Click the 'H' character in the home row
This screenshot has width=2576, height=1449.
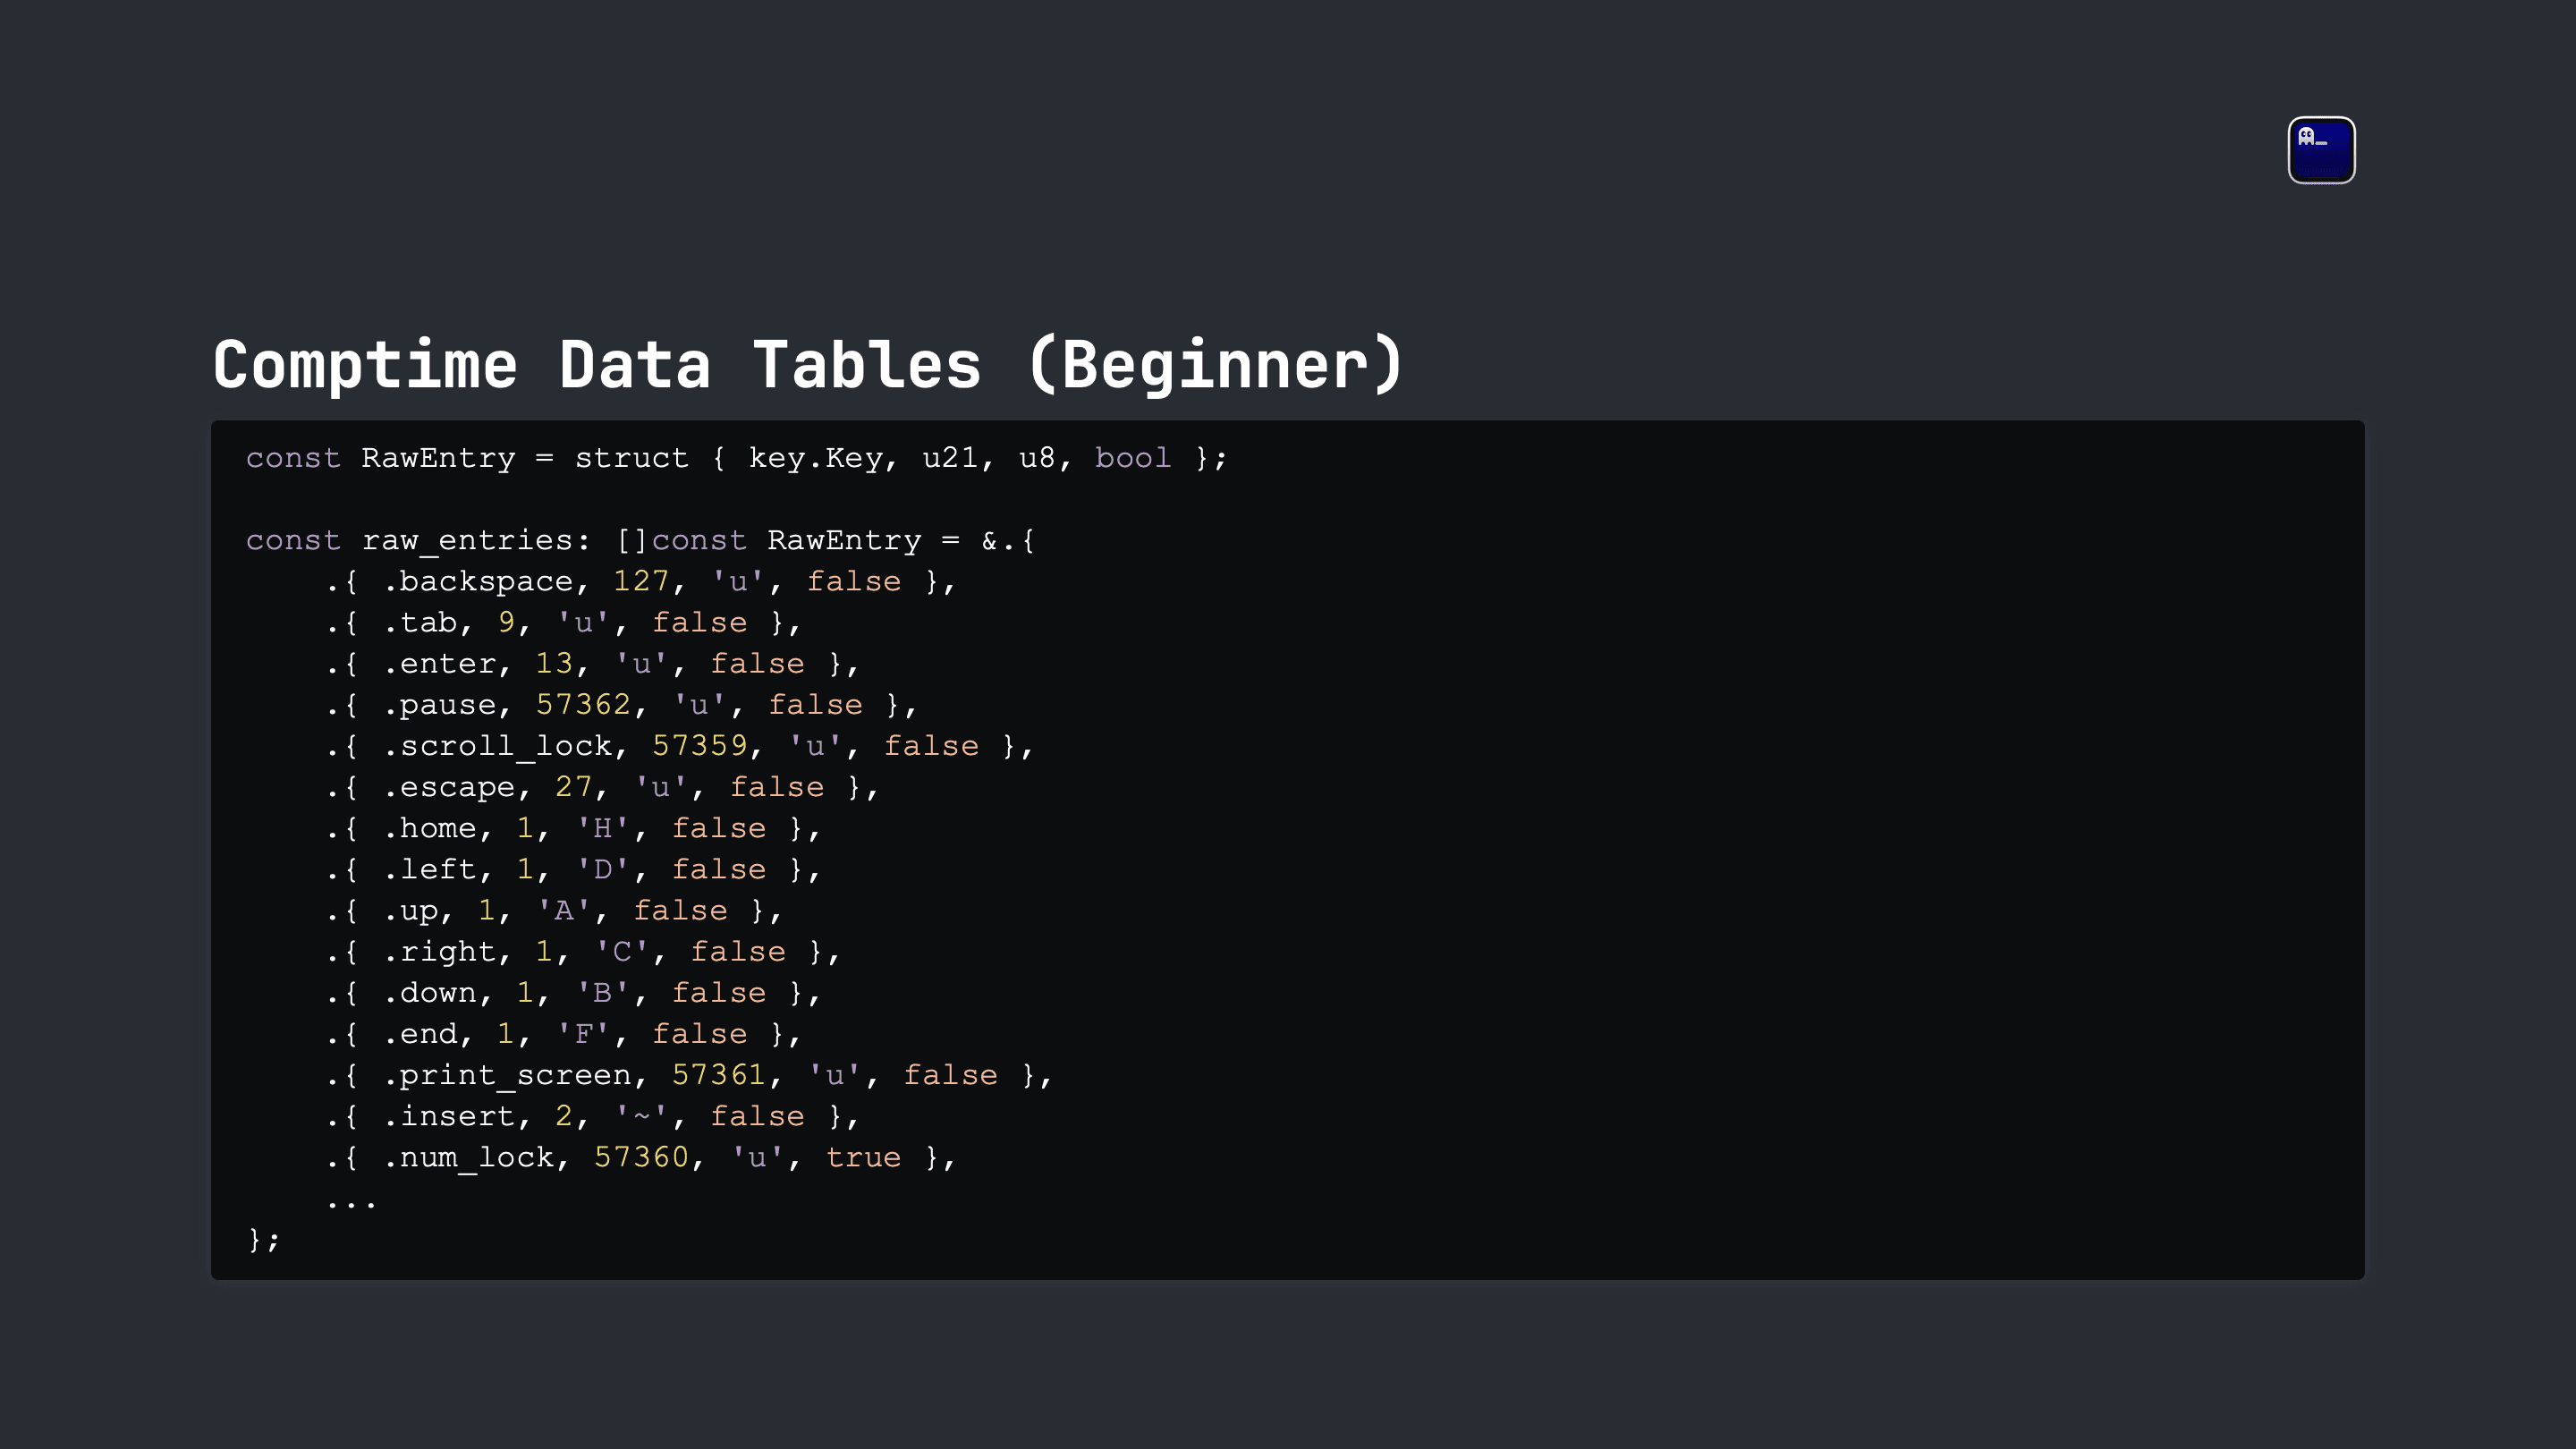[x=602, y=828]
